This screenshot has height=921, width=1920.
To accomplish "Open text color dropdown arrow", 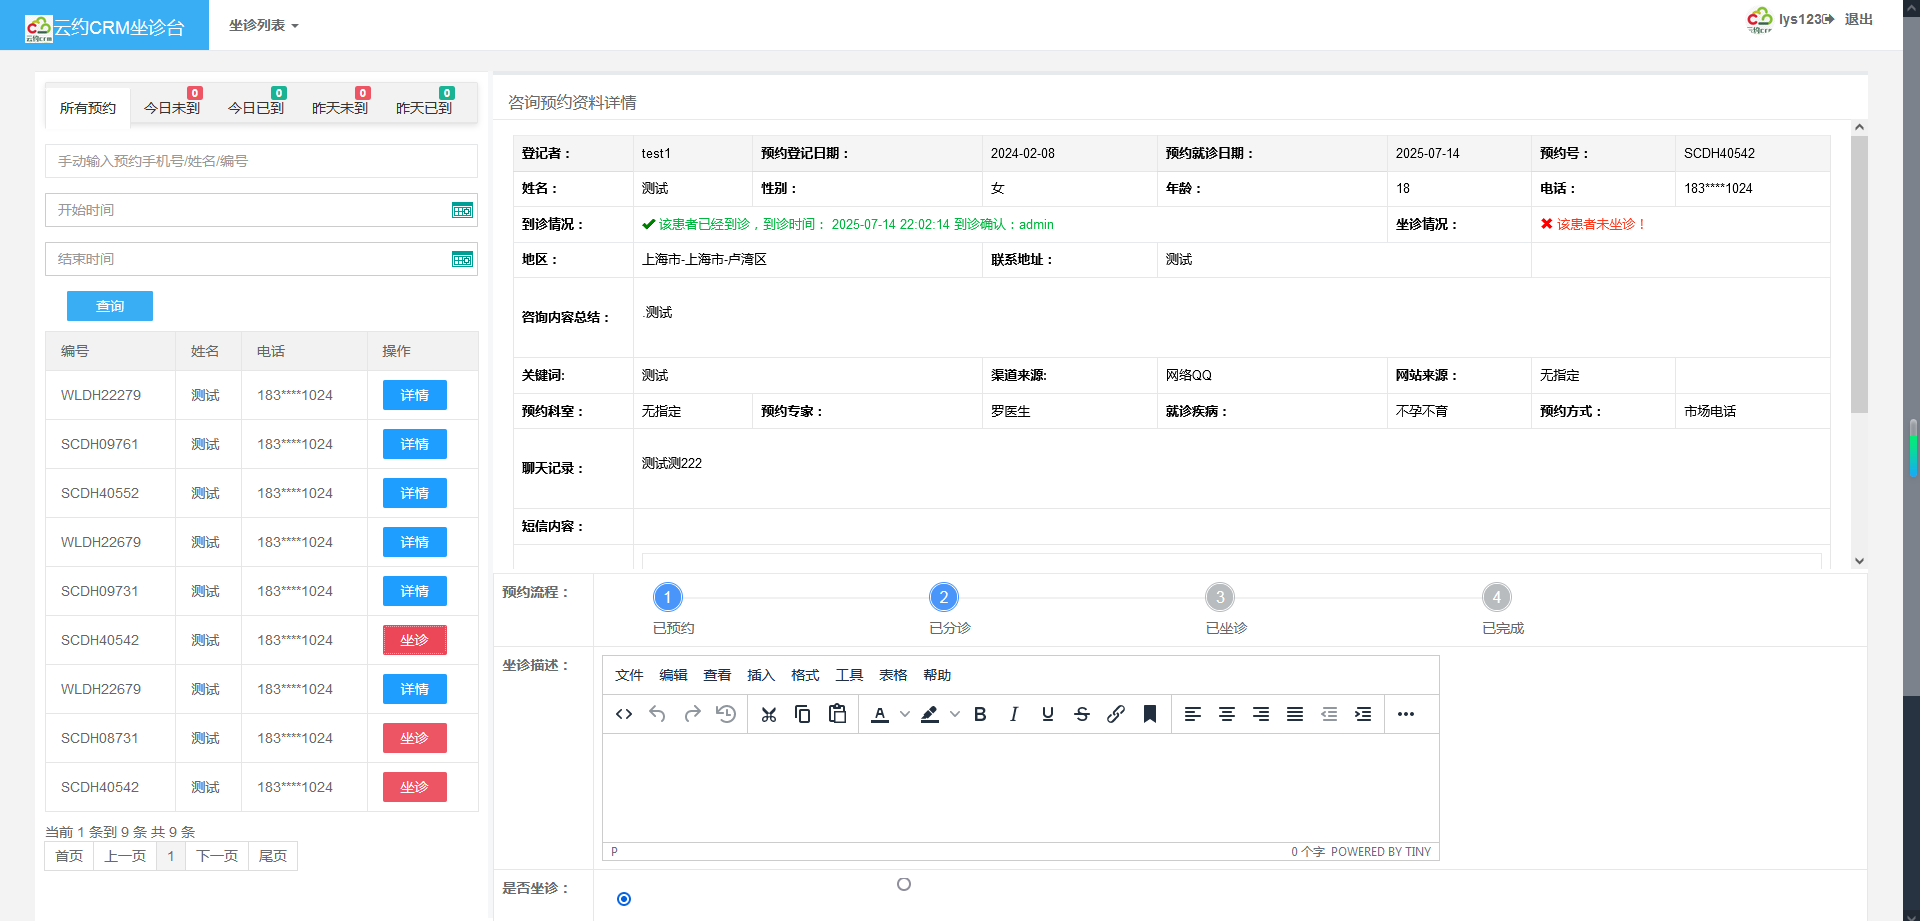I will (x=905, y=714).
